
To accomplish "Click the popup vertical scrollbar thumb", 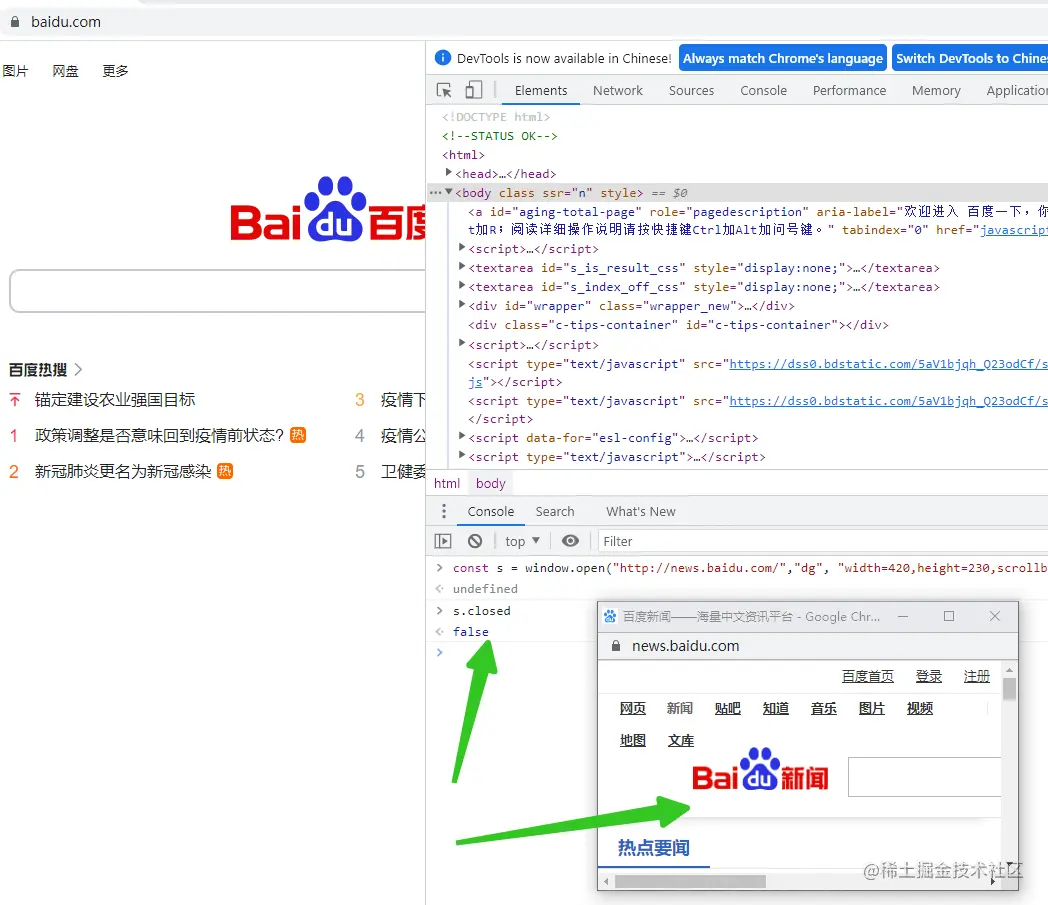I will click(x=1009, y=688).
